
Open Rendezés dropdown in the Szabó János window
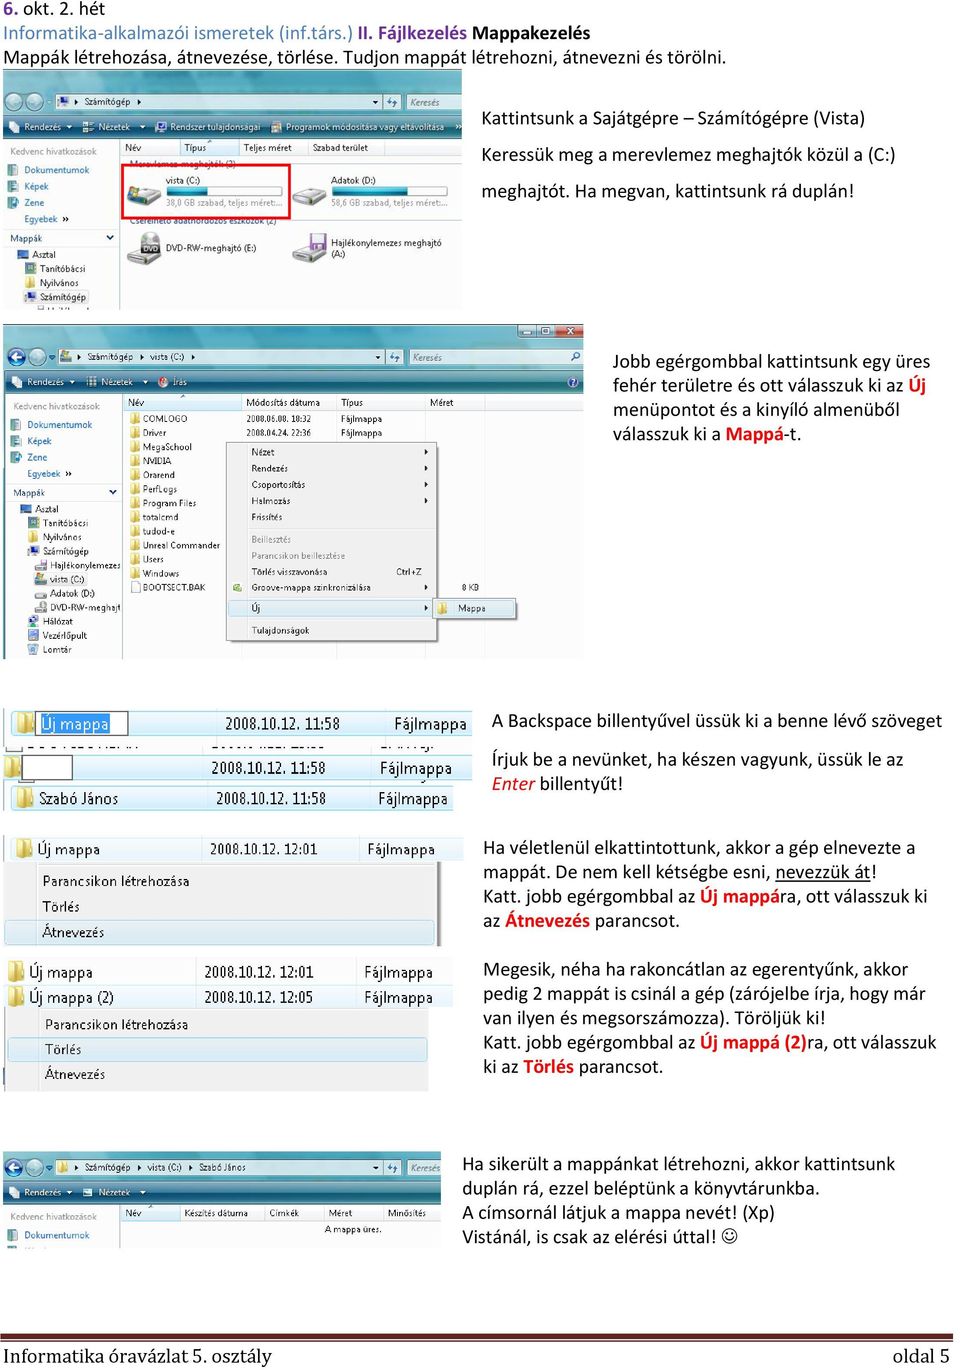[x=42, y=1192]
